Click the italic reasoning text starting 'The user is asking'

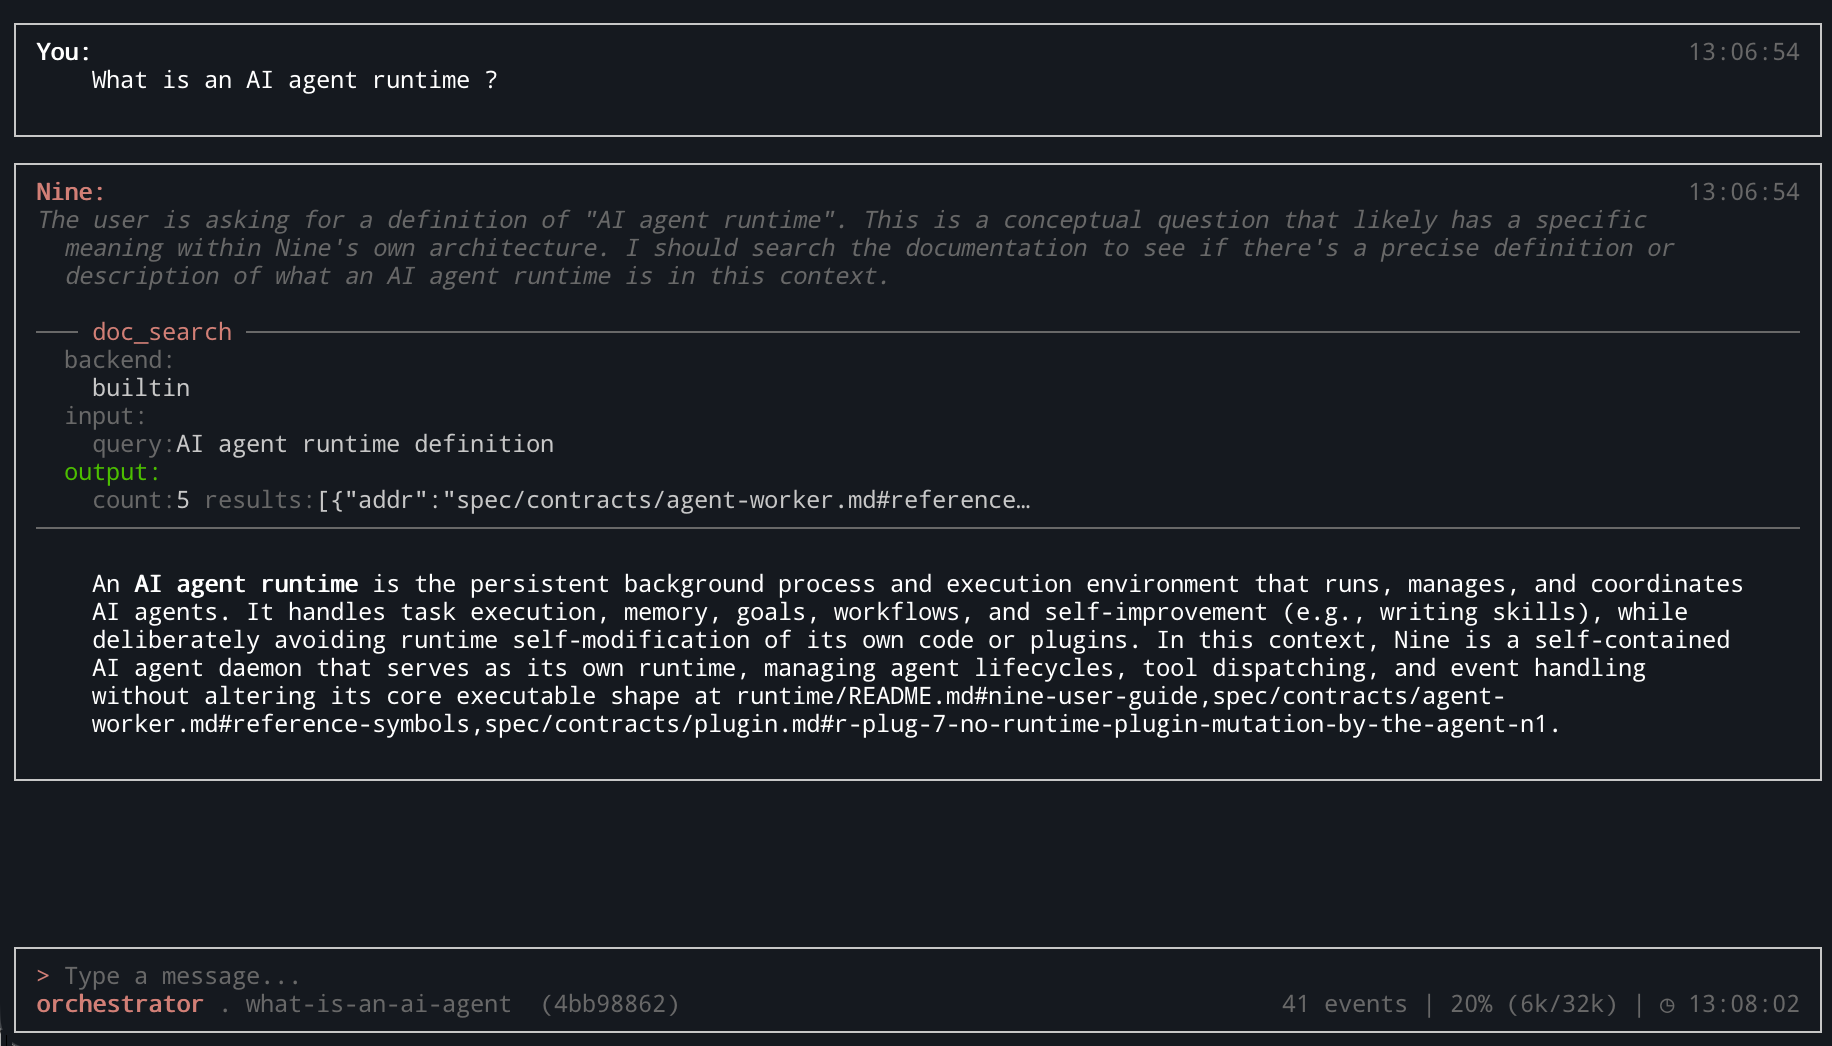(x=855, y=248)
